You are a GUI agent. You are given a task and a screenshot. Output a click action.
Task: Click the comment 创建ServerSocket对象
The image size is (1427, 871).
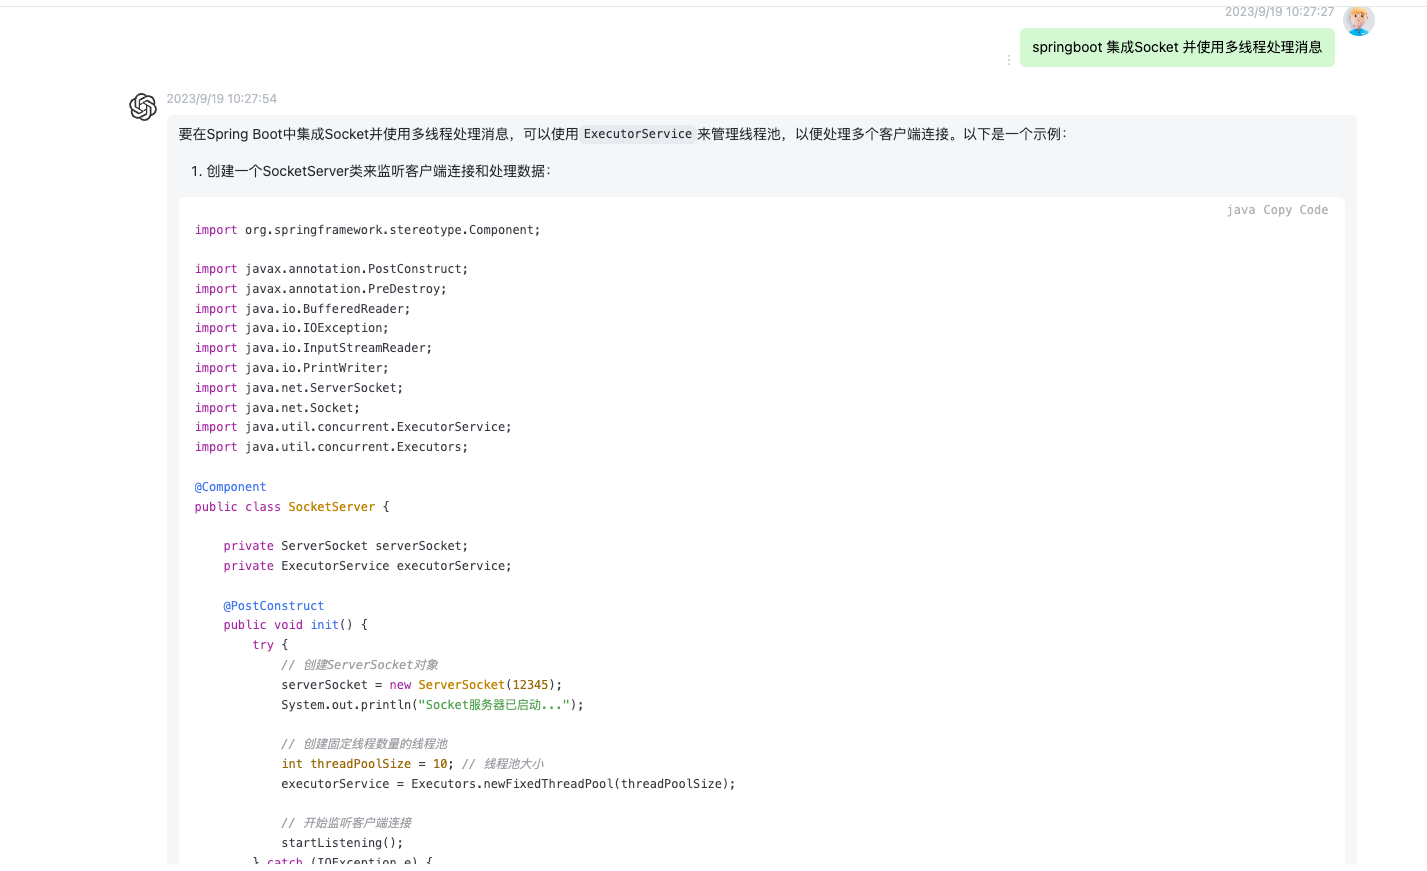360,665
